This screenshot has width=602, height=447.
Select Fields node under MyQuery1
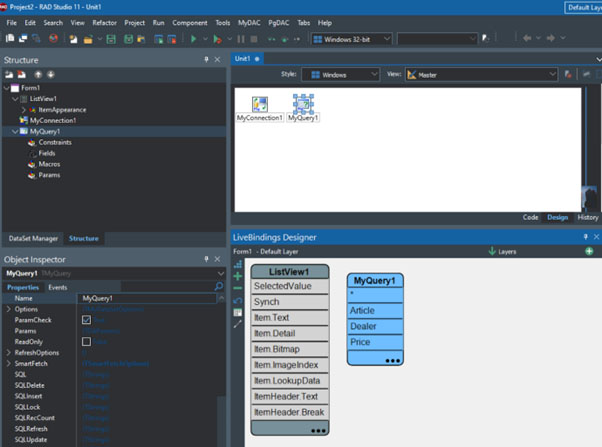tap(46, 153)
